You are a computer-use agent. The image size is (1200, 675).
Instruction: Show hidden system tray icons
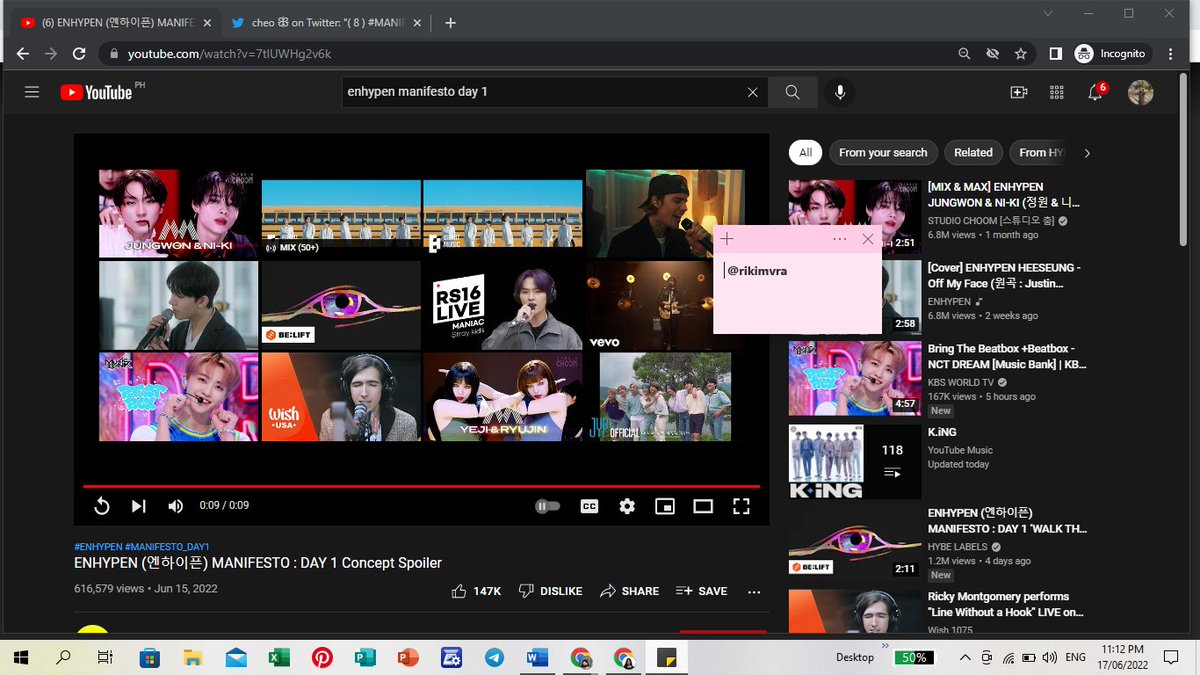pos(965,657)
